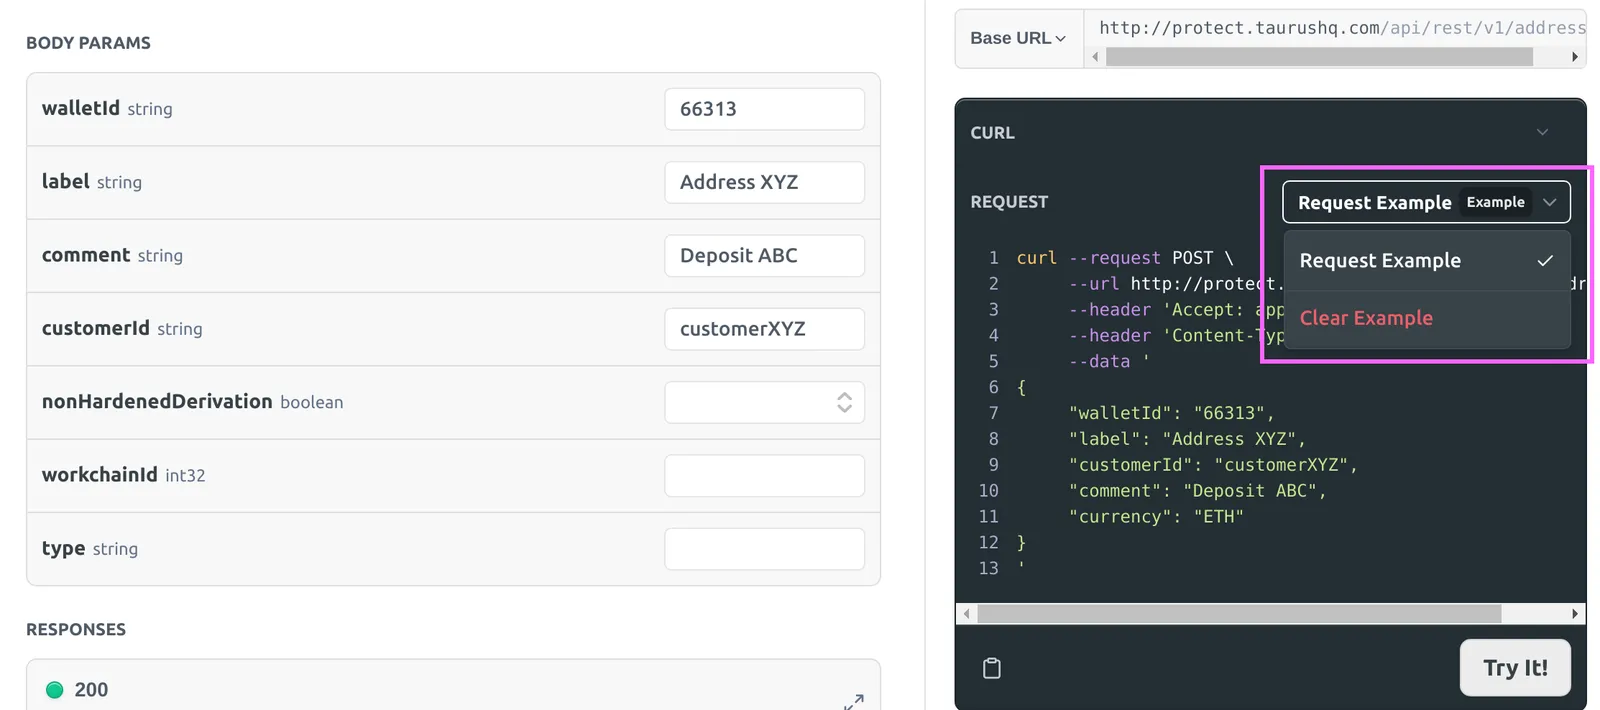Click the workchainId parameter label

99,474
